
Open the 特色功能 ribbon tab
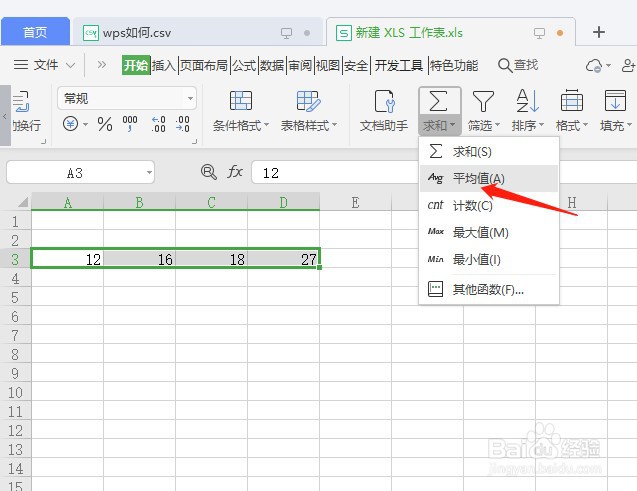[x=454, y=65]
